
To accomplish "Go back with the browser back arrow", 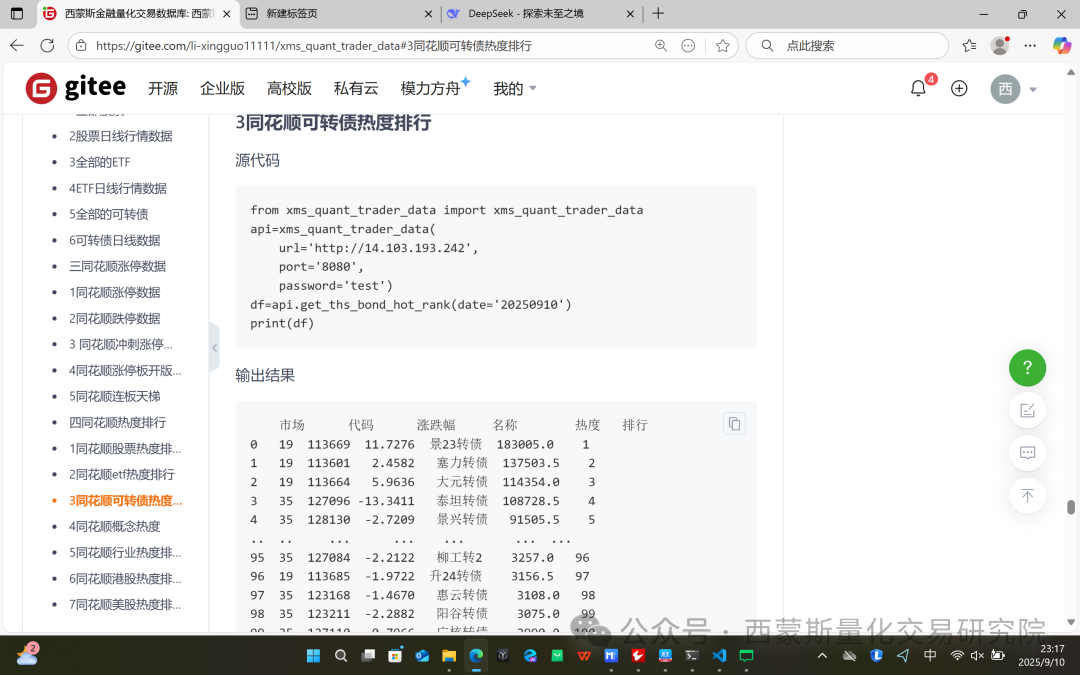I will [x=17, y=45].
